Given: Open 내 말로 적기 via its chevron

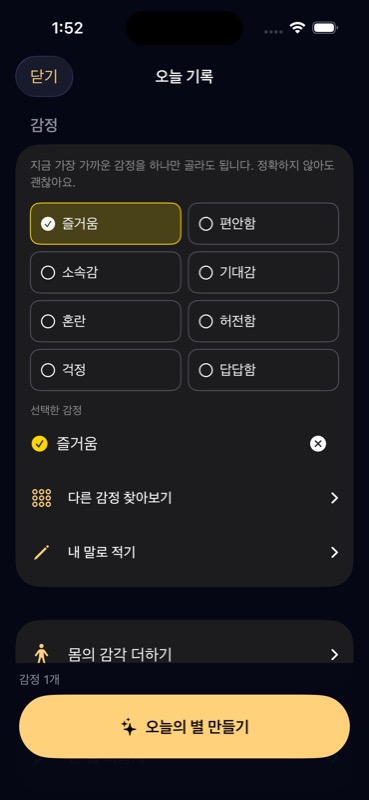Looking at the screenshot, I should tap(334, 553).
